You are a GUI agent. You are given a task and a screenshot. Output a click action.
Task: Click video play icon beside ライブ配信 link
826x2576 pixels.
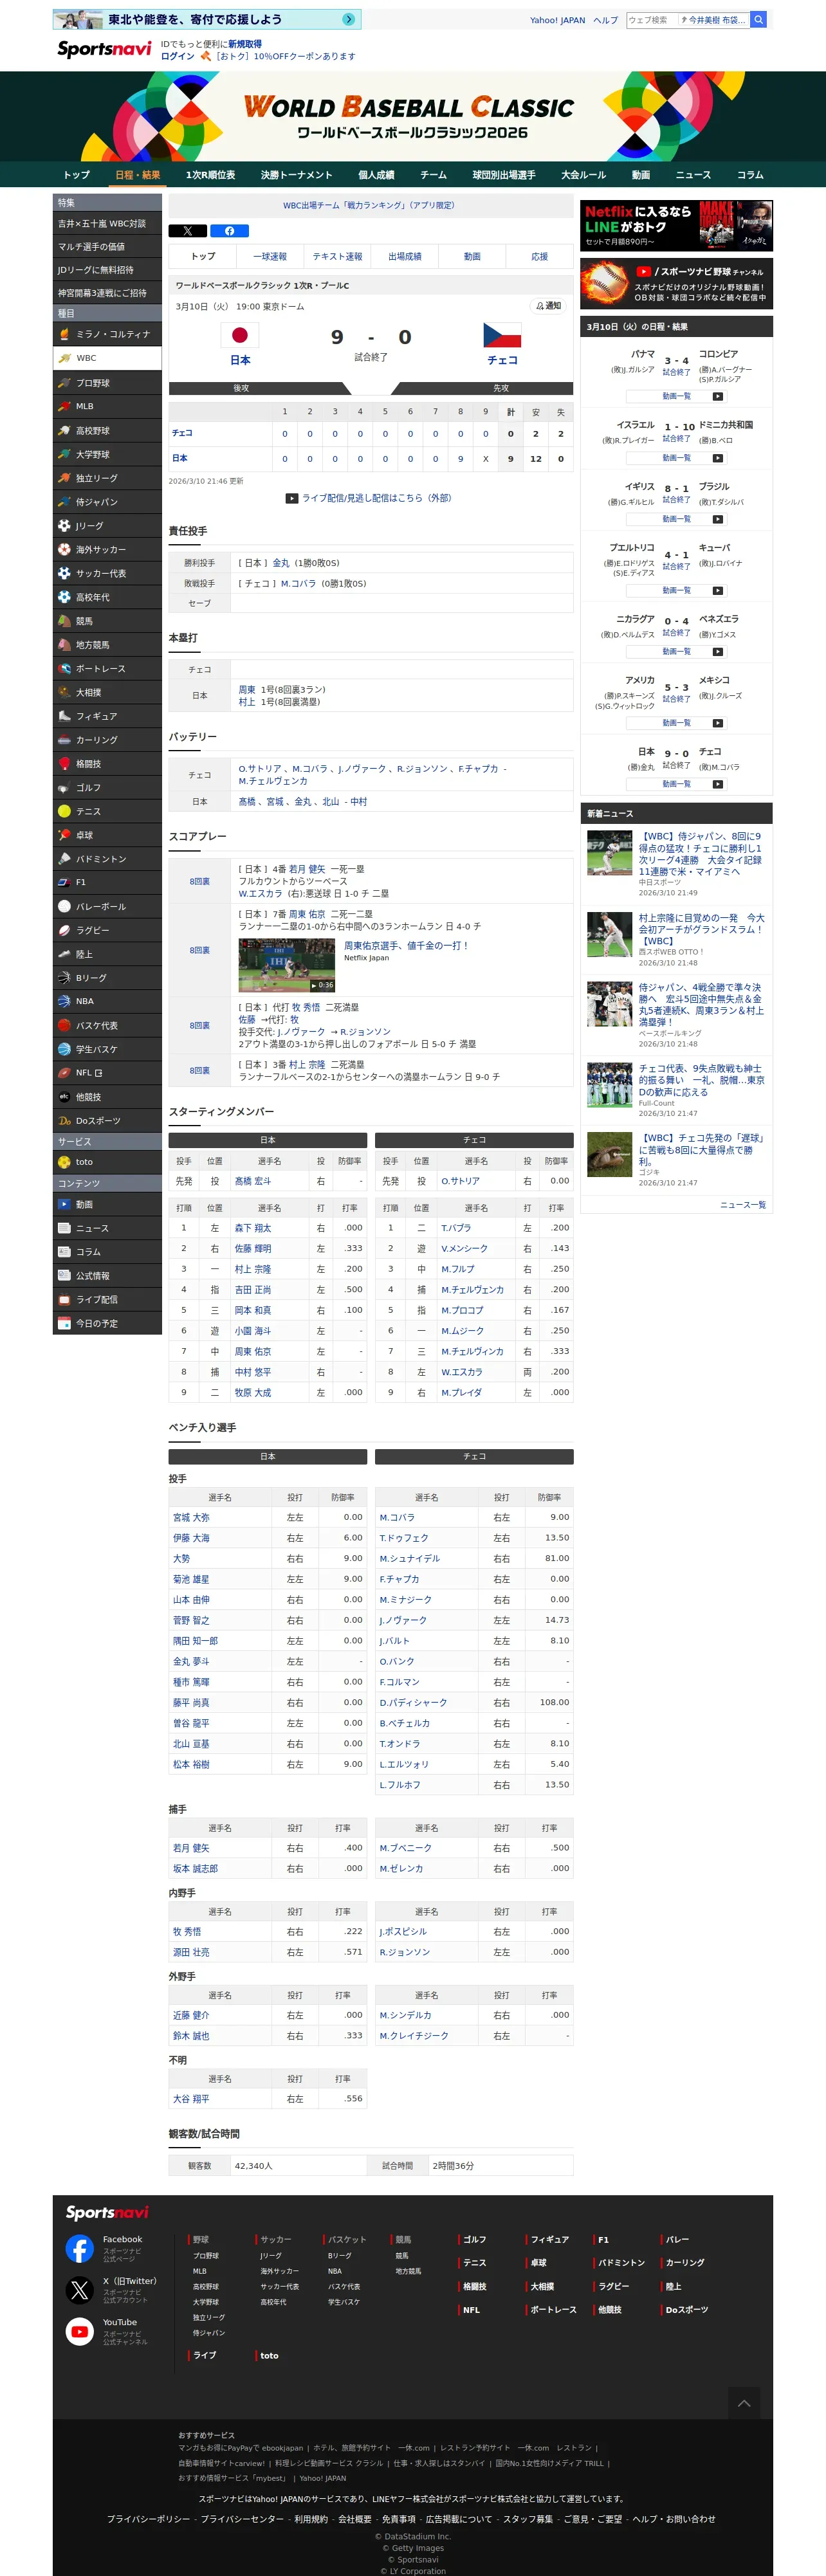coord(292,498)
